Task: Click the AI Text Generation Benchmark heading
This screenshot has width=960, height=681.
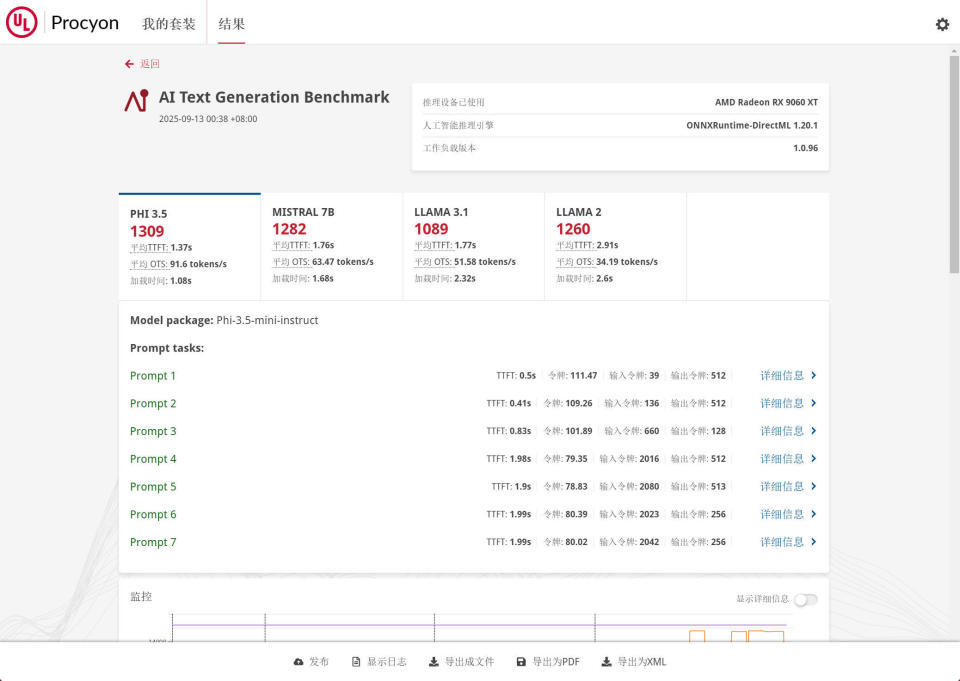Action: [274, 97]
